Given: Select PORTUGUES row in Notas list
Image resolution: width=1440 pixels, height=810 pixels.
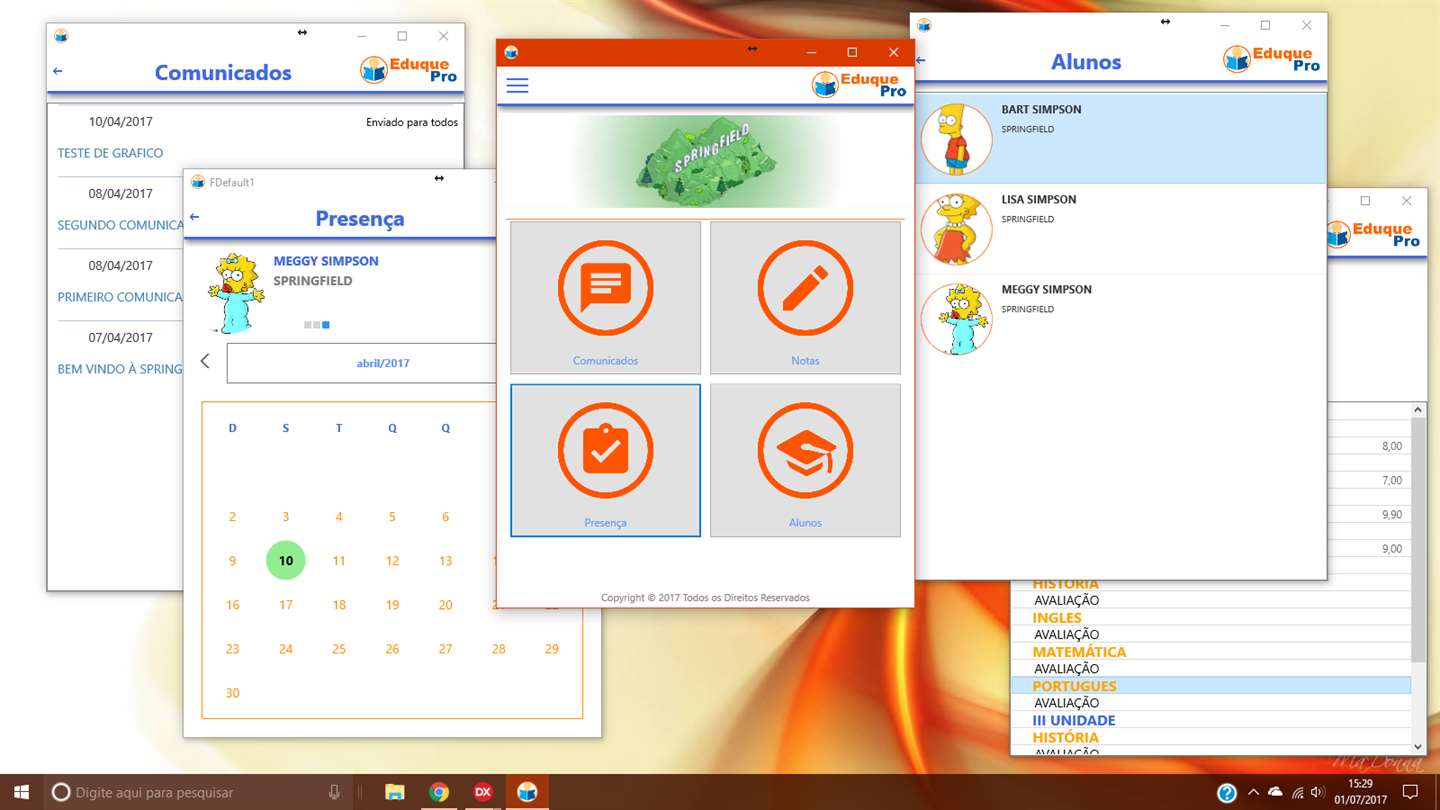Looking at the screenshot, I should point(1211,686).
